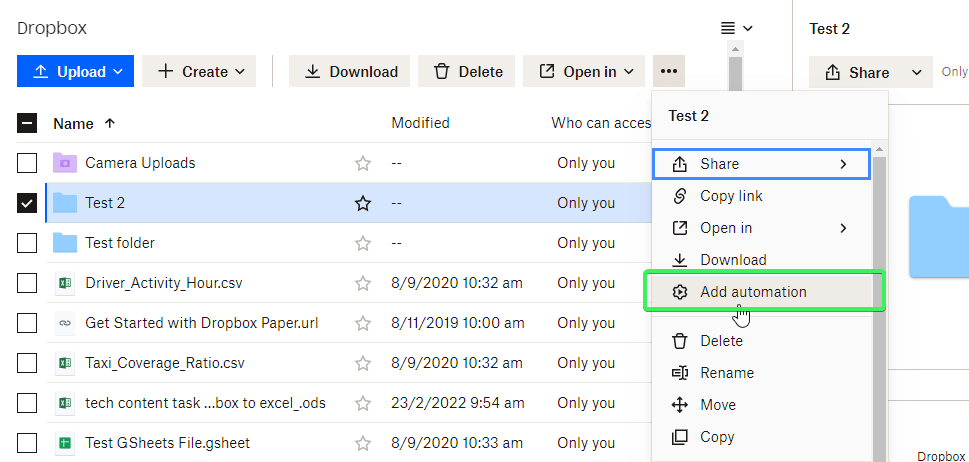969x462 pixels.
Task: Star Taxi_Coverage_Ratio.csv
Action: (363, 363)
